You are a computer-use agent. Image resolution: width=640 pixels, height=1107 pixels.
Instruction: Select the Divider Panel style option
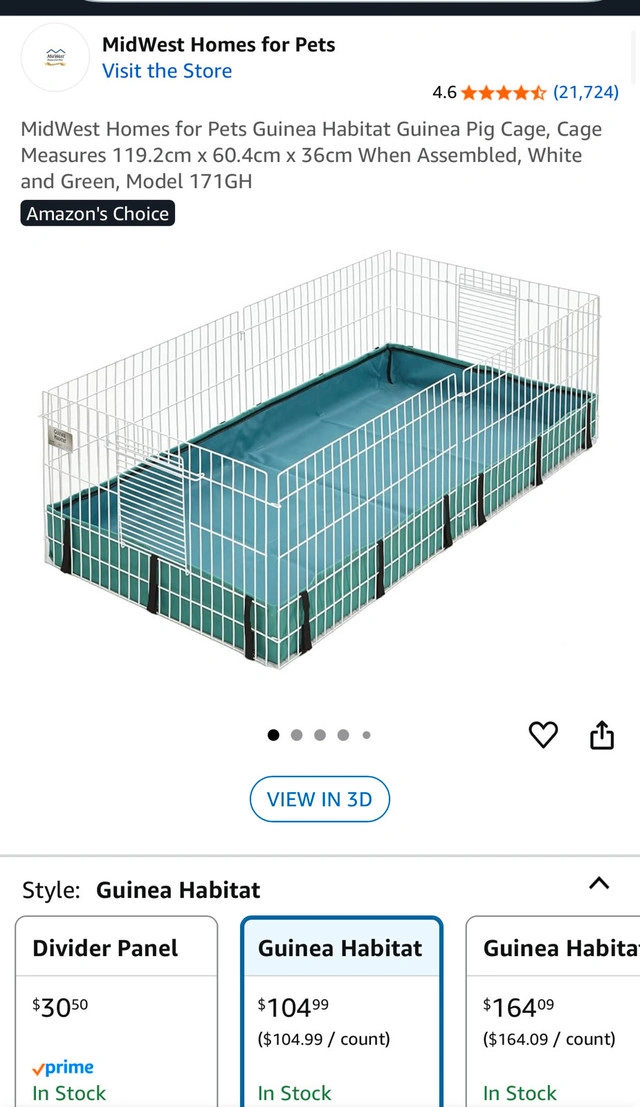(116, 1012)
